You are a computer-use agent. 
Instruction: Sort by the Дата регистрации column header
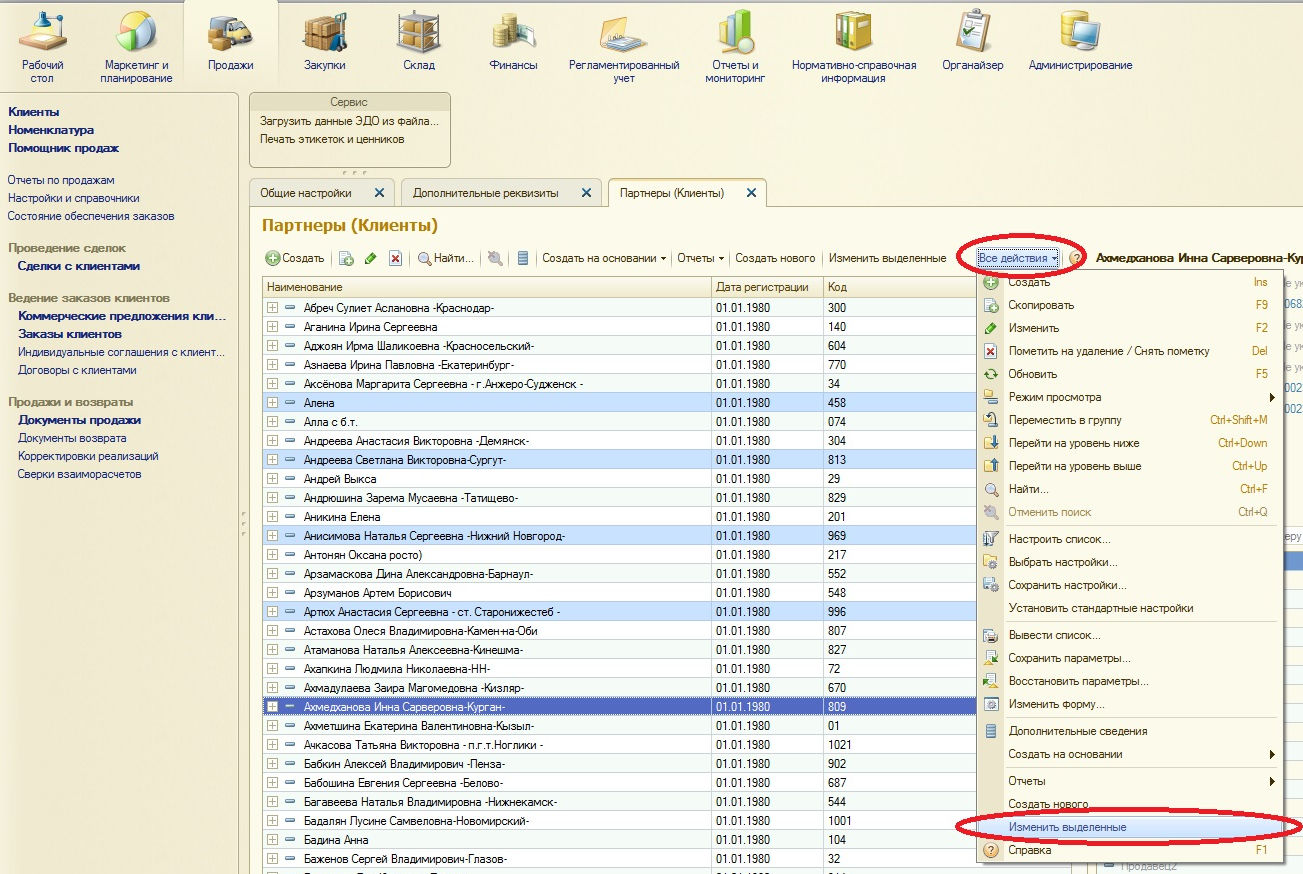tap(767, 287)
